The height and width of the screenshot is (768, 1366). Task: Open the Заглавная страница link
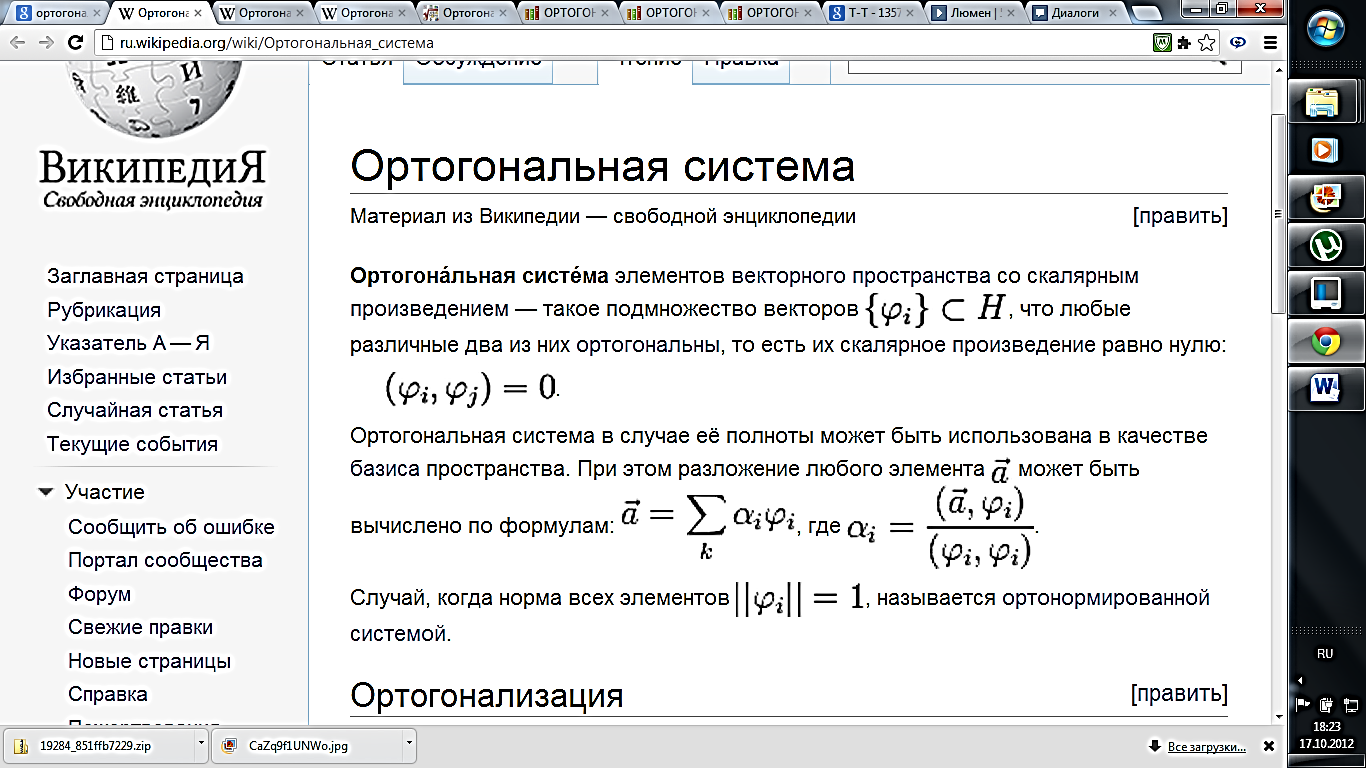click(146, 276)
